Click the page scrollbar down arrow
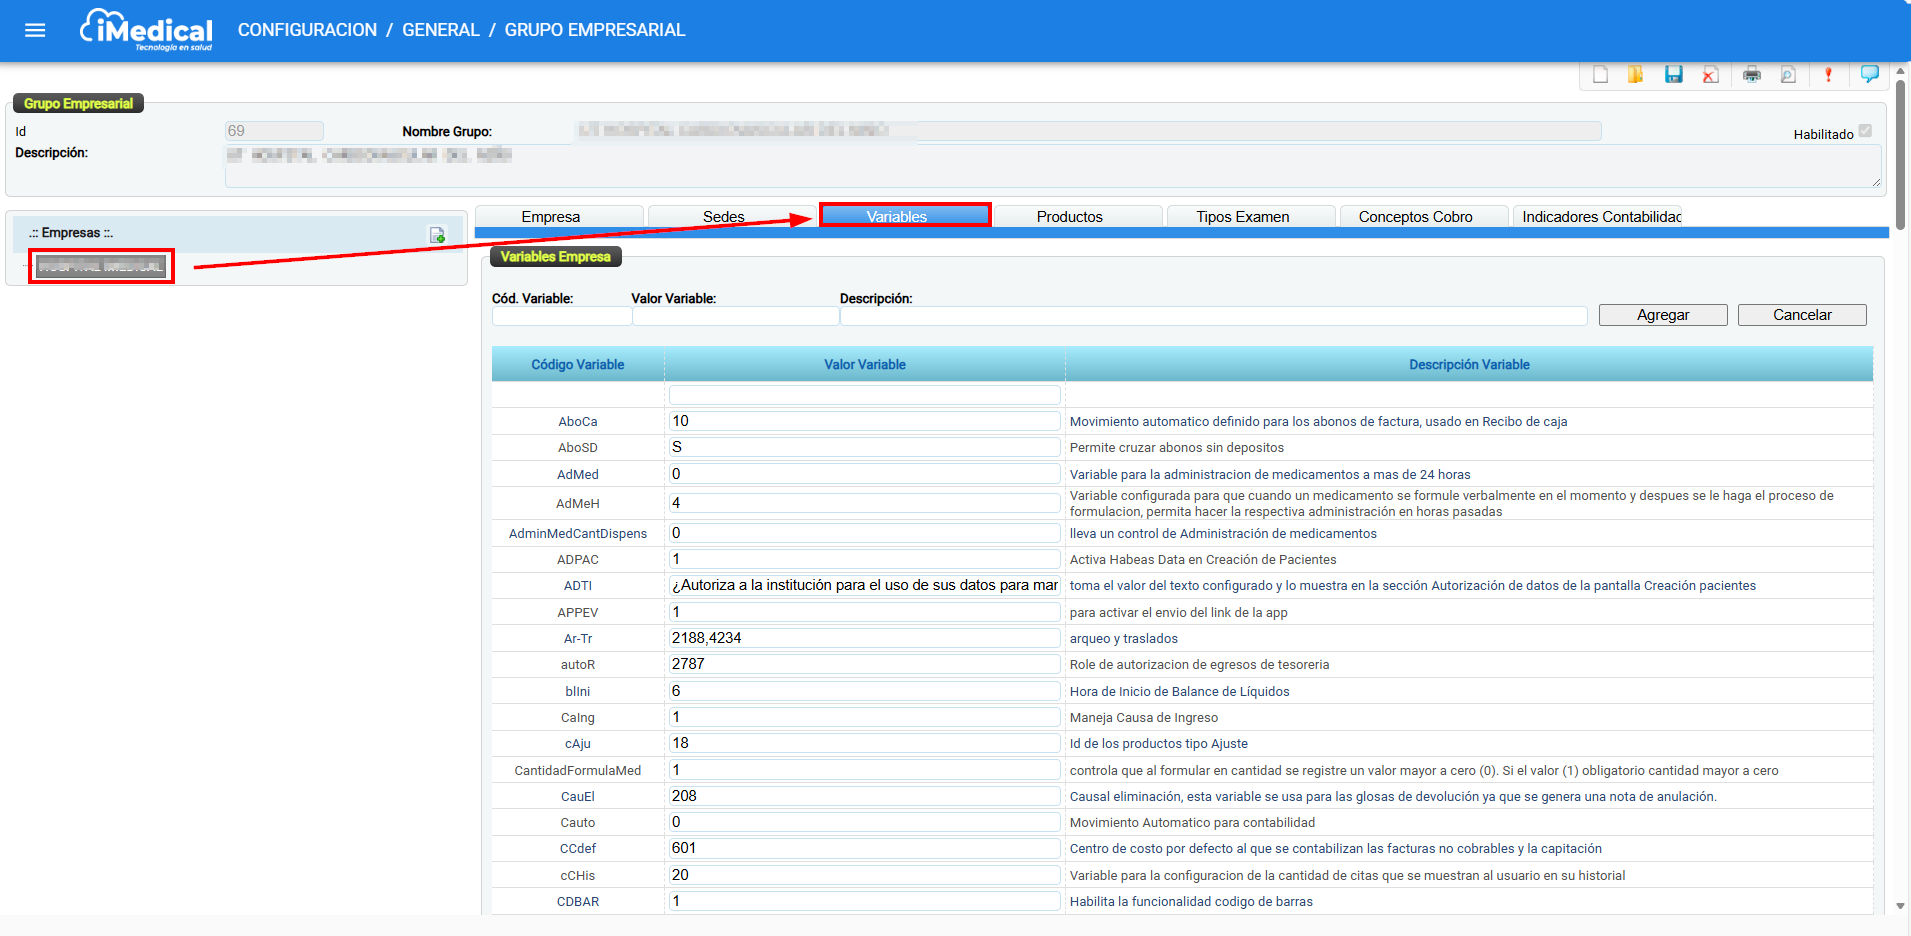Viewport: 1911px width, 936px height. point(1900,906)
